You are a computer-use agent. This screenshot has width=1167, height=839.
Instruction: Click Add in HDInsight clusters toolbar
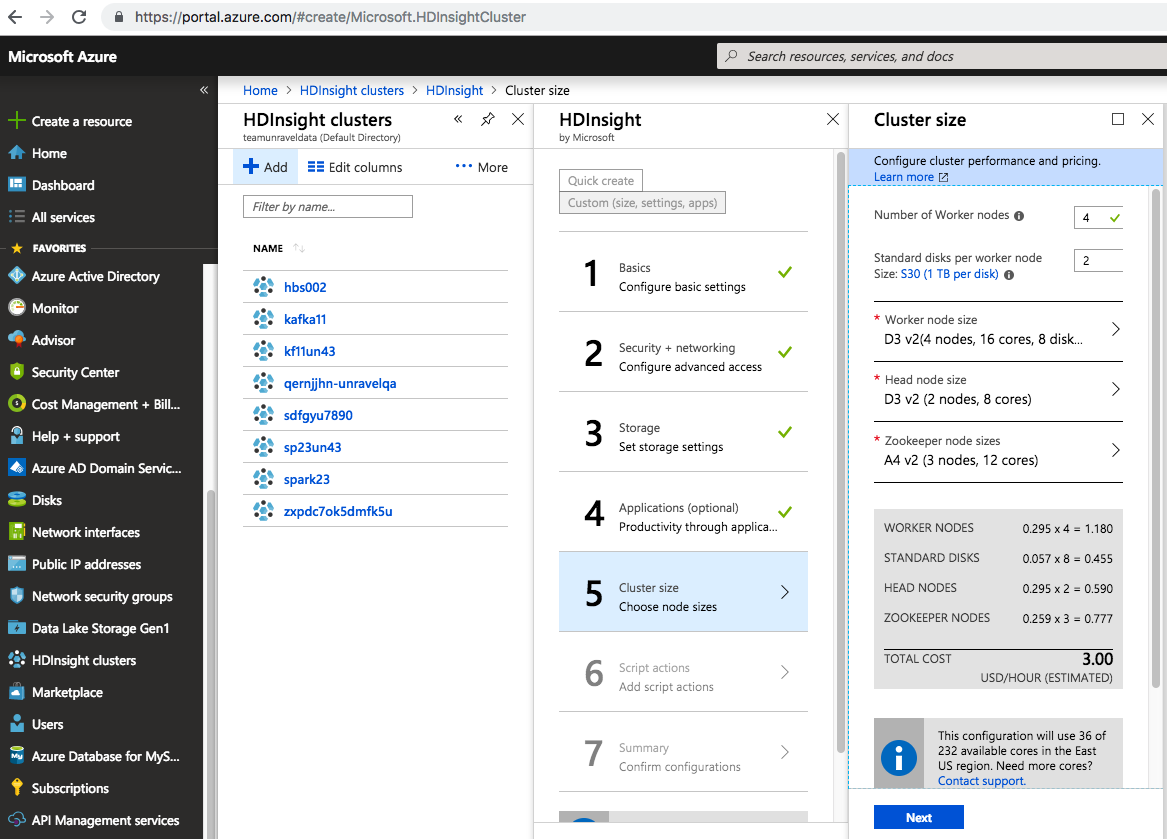point(266,168)
